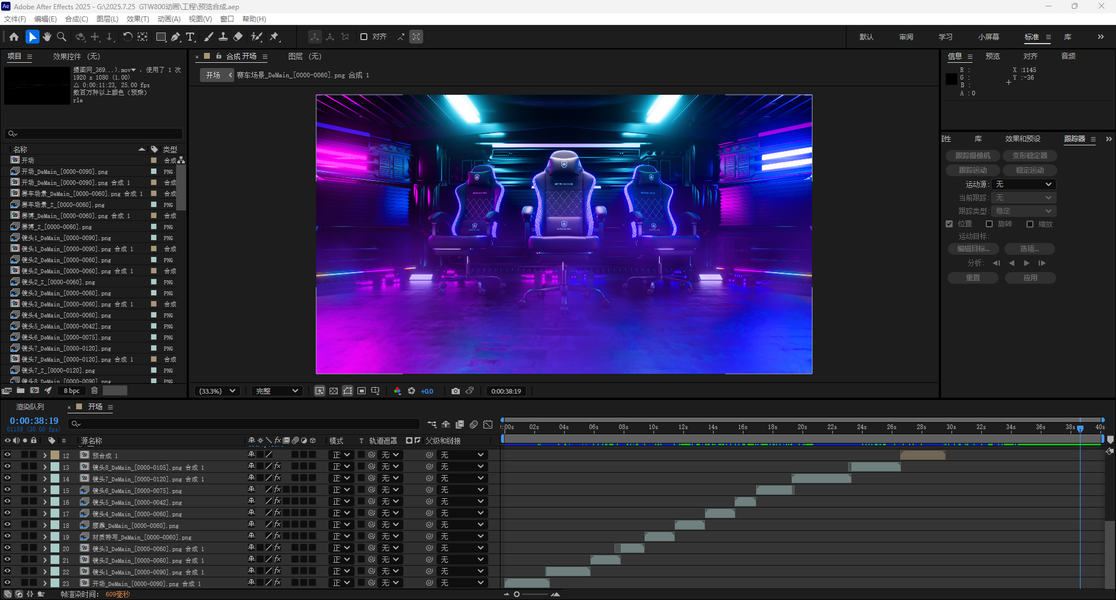Click the snapshot camera icon
This screenshot has width=1116, height=600.
coord(456,391)
